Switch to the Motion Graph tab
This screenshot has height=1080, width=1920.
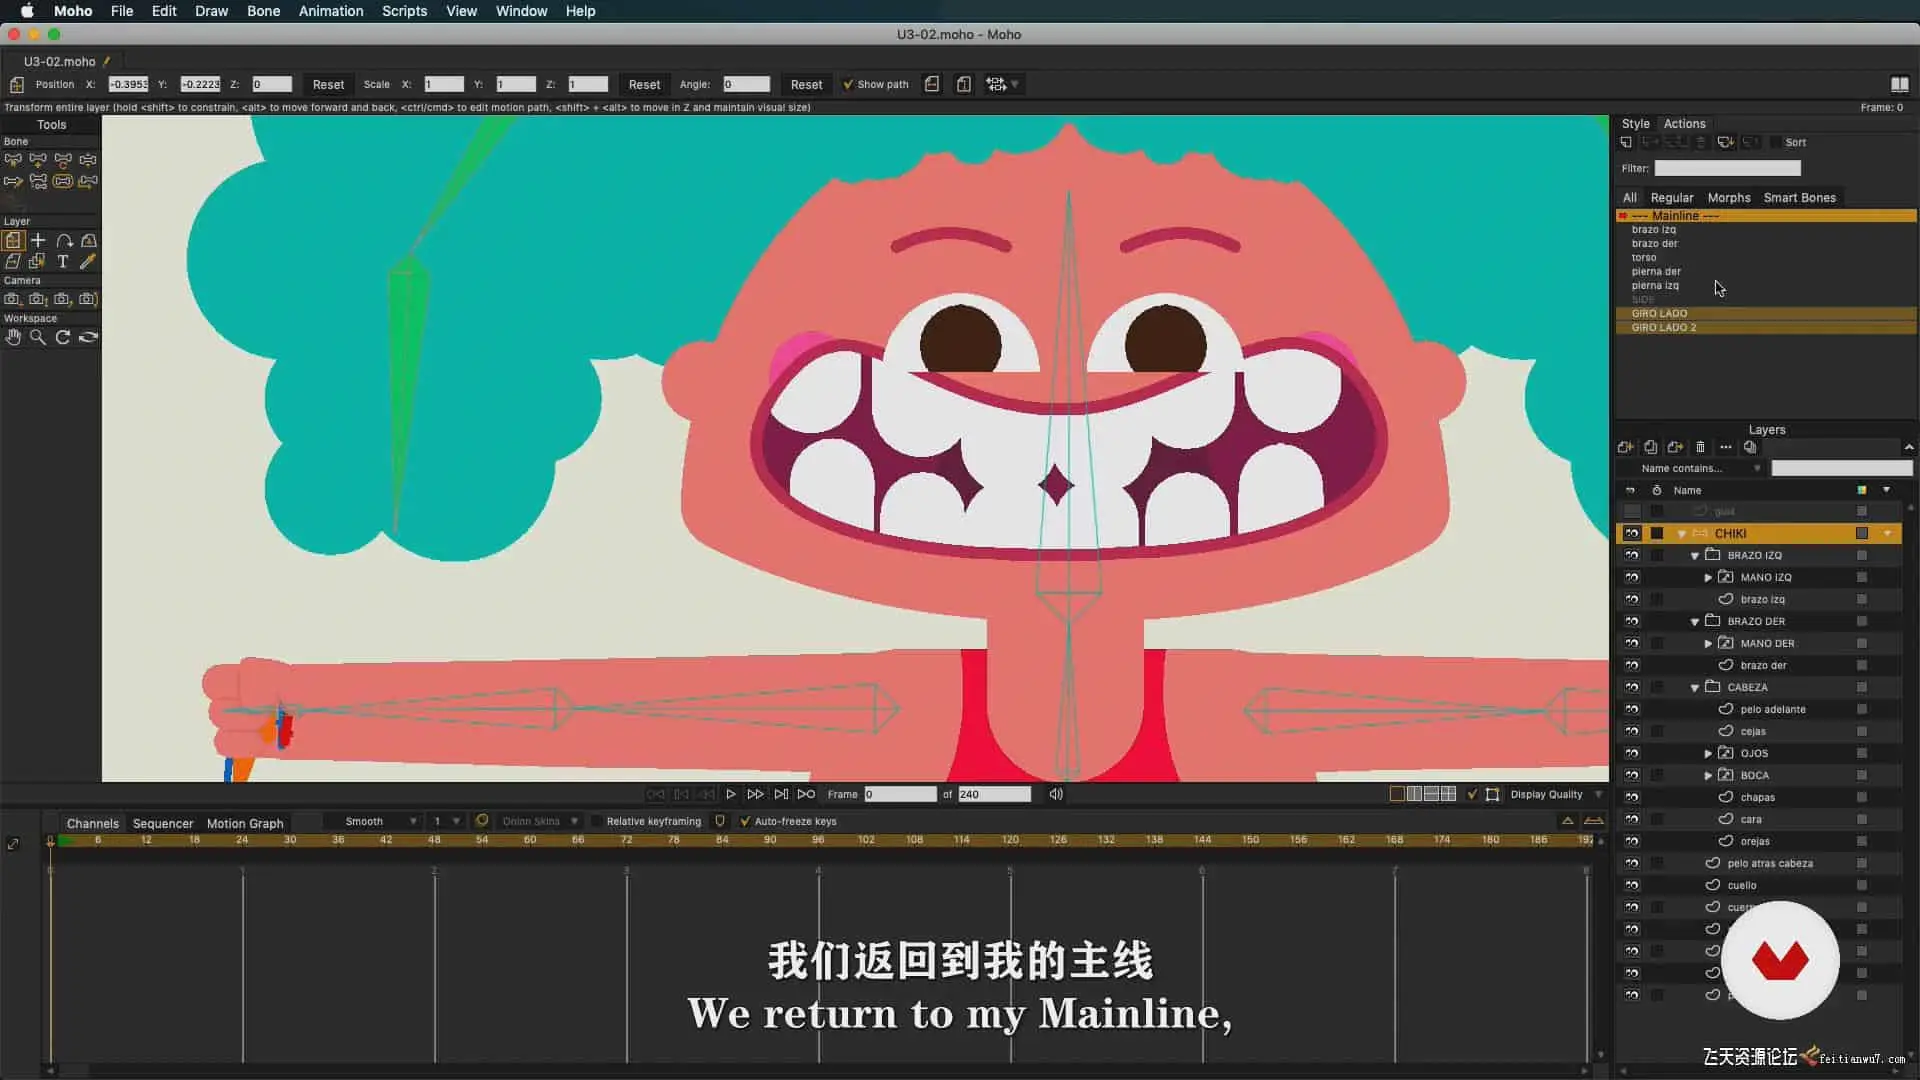245,824
